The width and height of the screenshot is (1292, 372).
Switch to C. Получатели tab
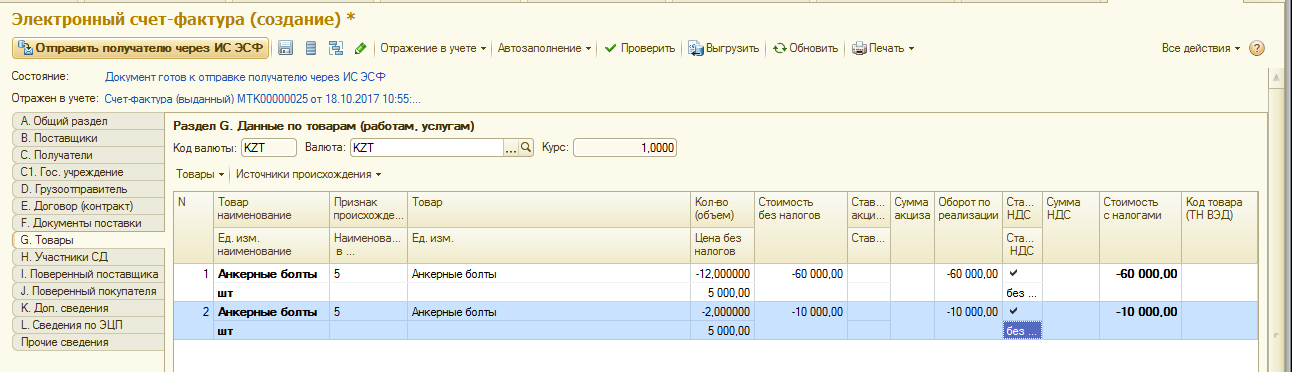click(x=88, y=155)
